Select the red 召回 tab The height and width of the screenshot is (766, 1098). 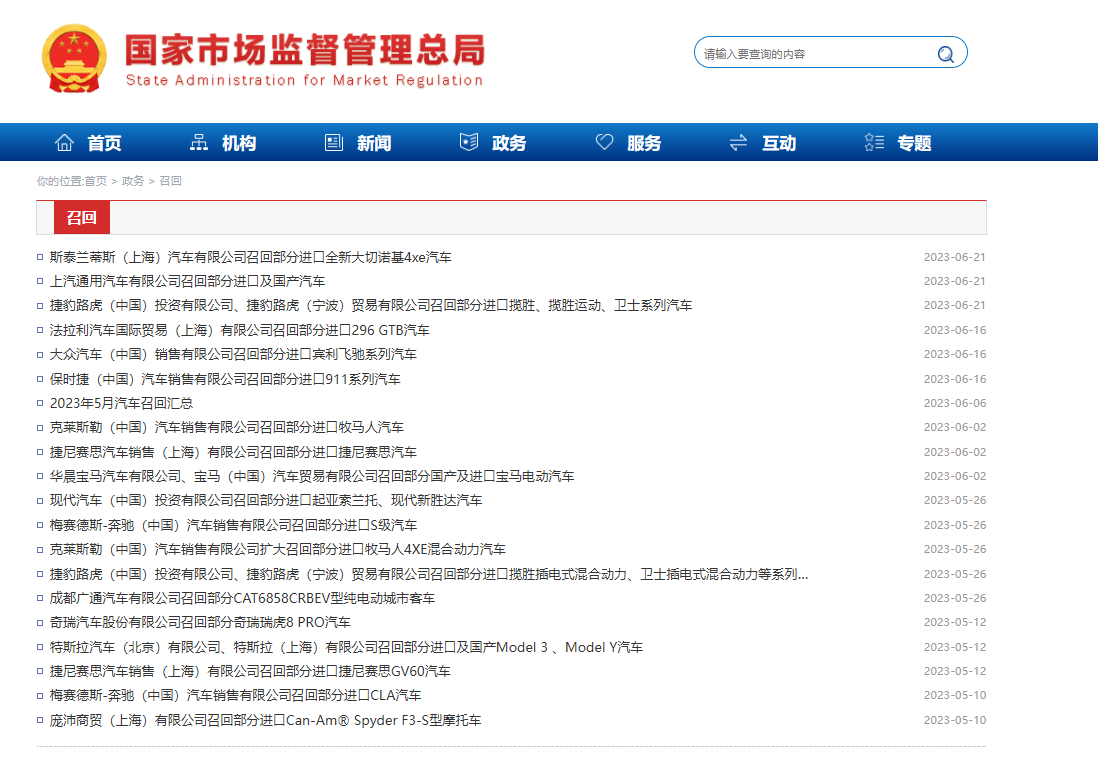[x=82, y=218]
